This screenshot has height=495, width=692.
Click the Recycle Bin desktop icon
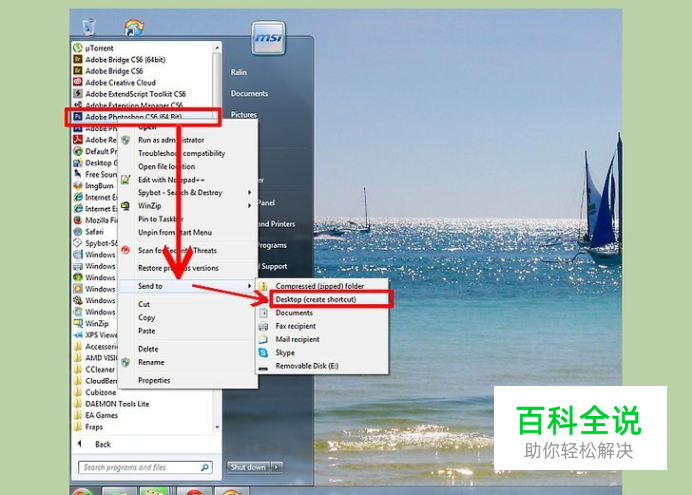click(89, 26)
